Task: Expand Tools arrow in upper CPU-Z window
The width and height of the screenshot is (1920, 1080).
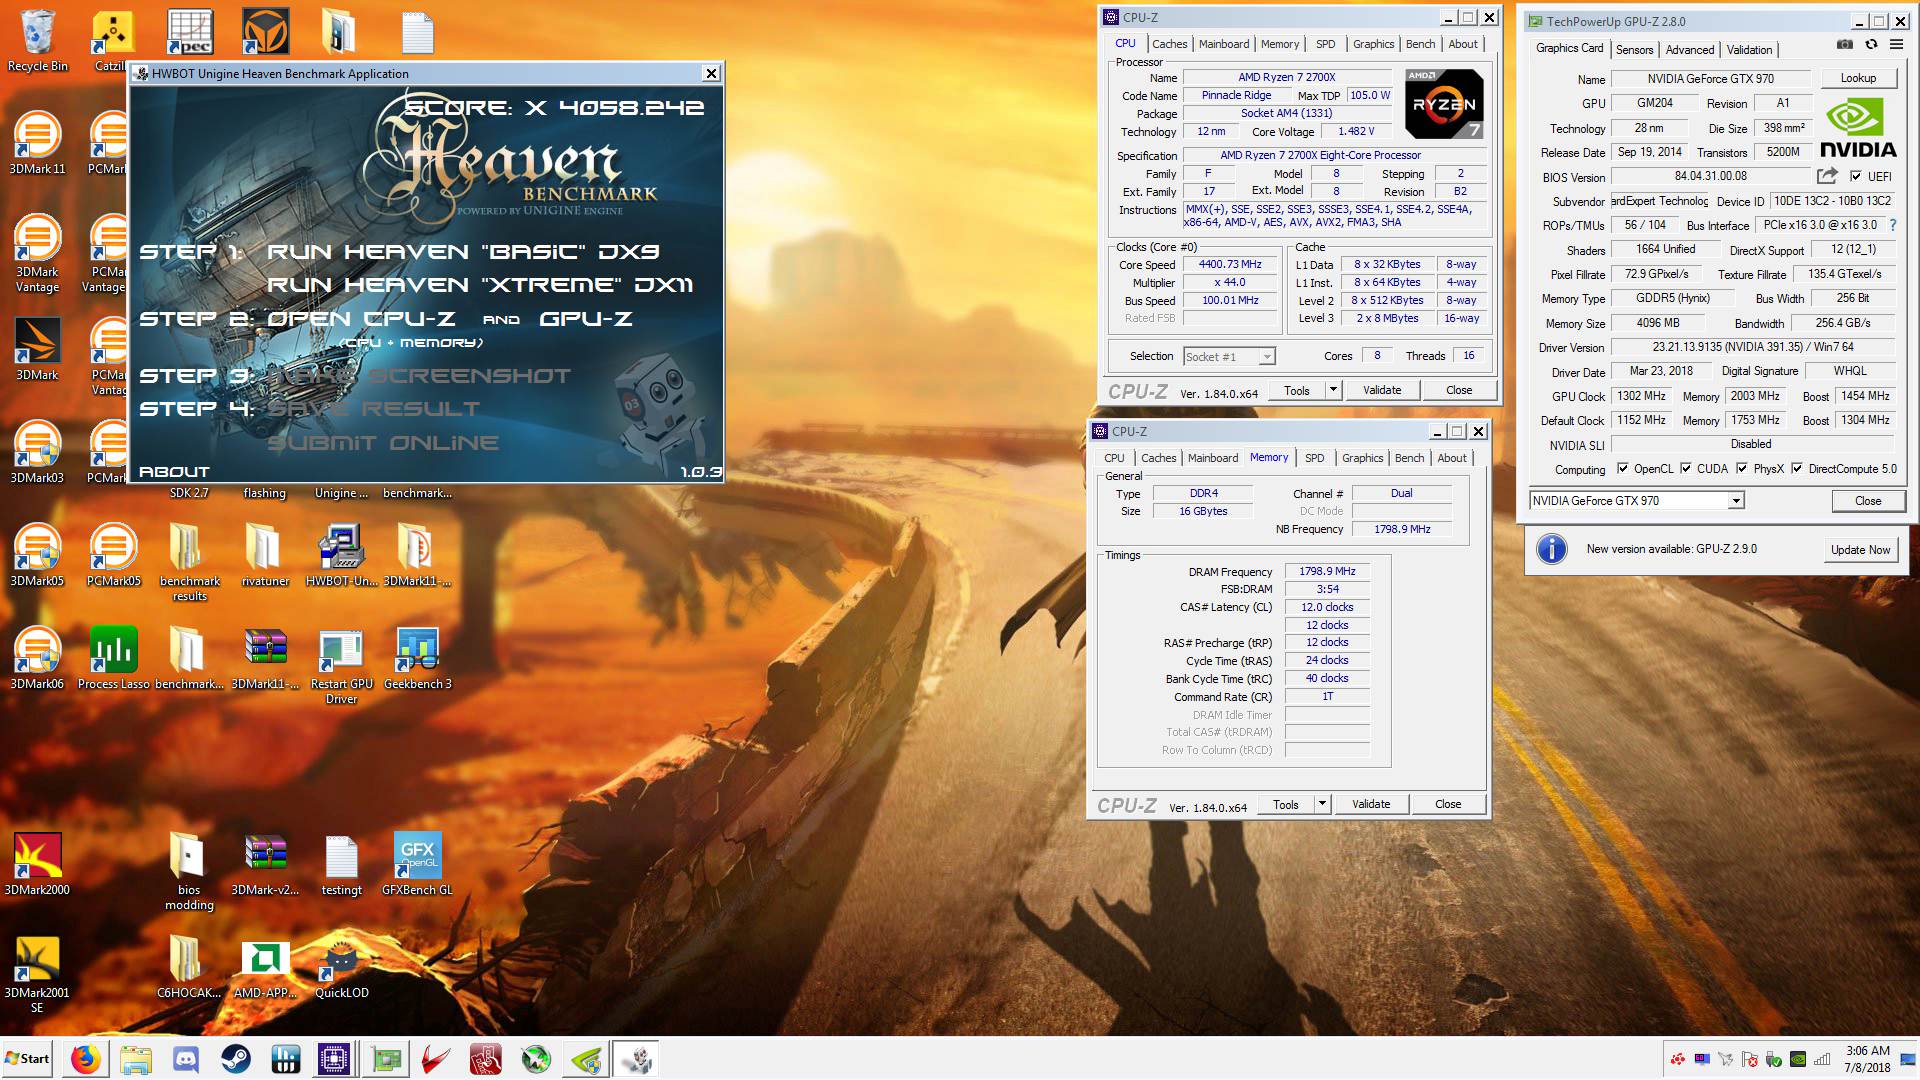Action: [1333, 390]
